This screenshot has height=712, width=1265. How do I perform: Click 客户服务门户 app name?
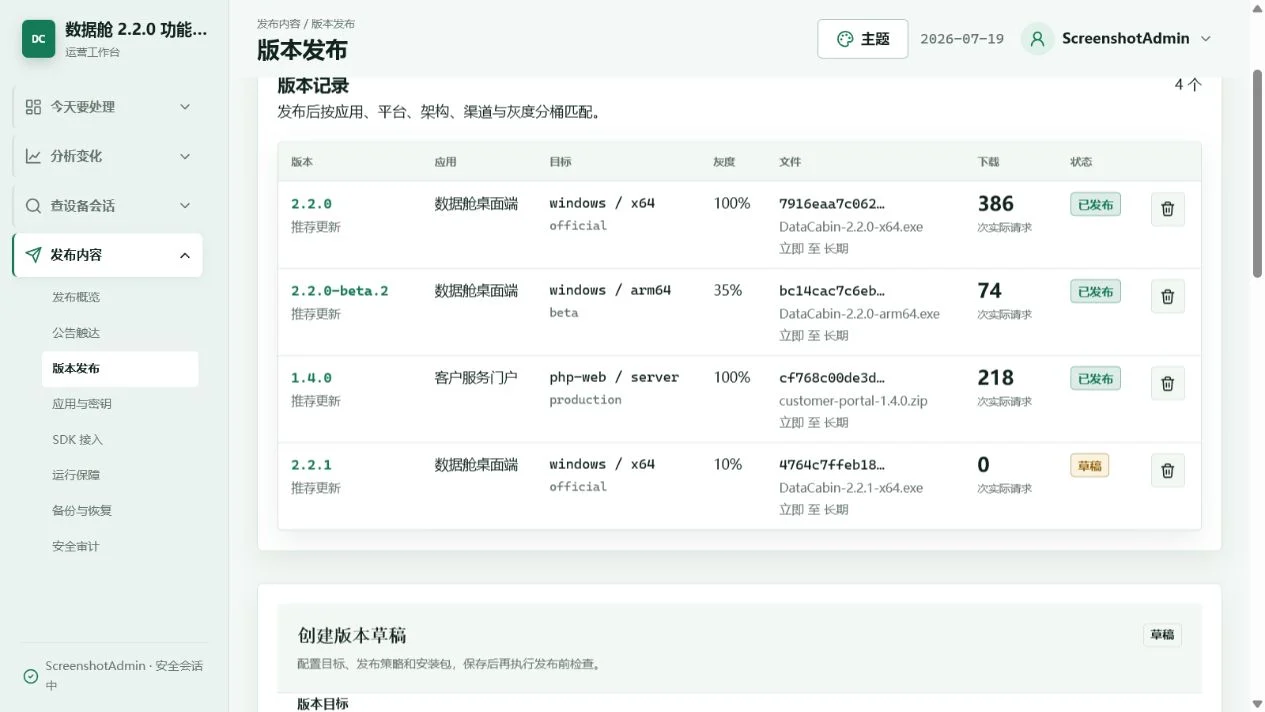(x=476, y=378)
